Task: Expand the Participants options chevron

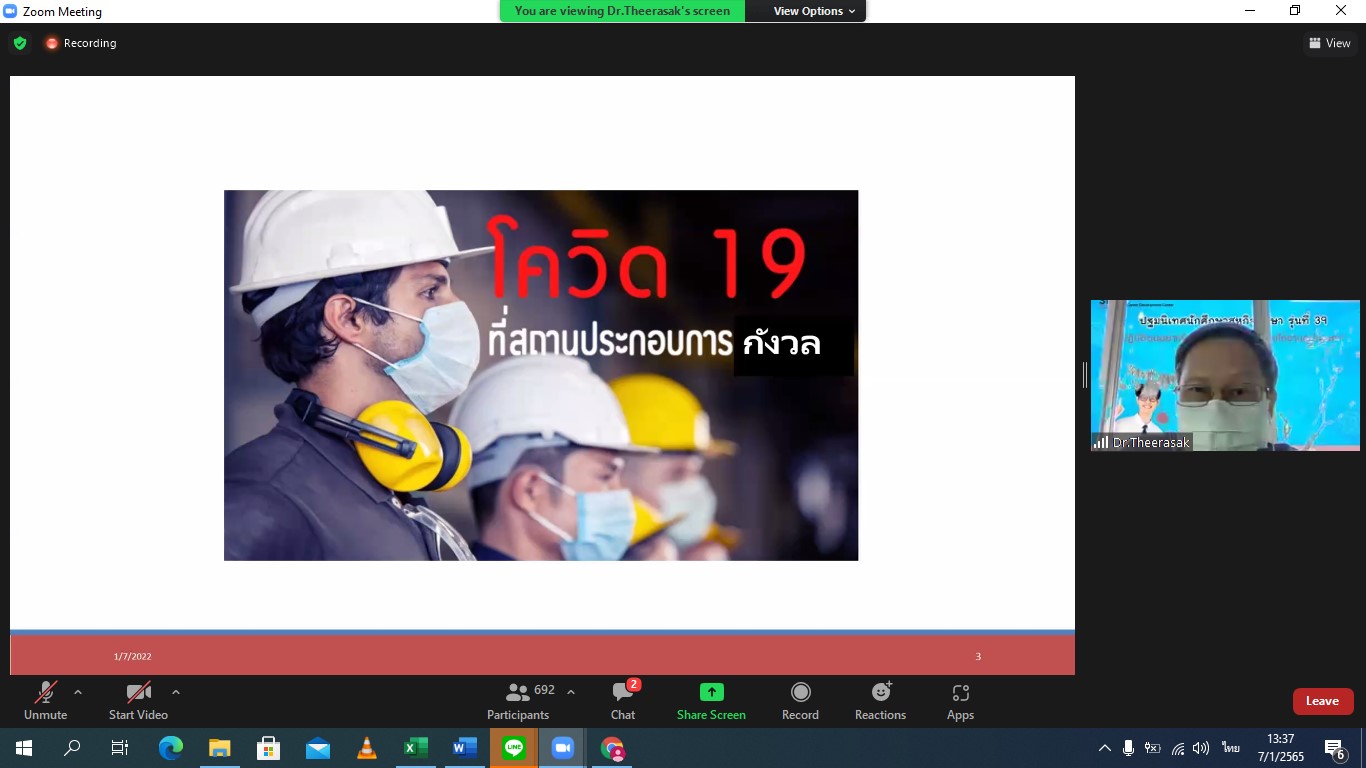Action: coord(571,692)
